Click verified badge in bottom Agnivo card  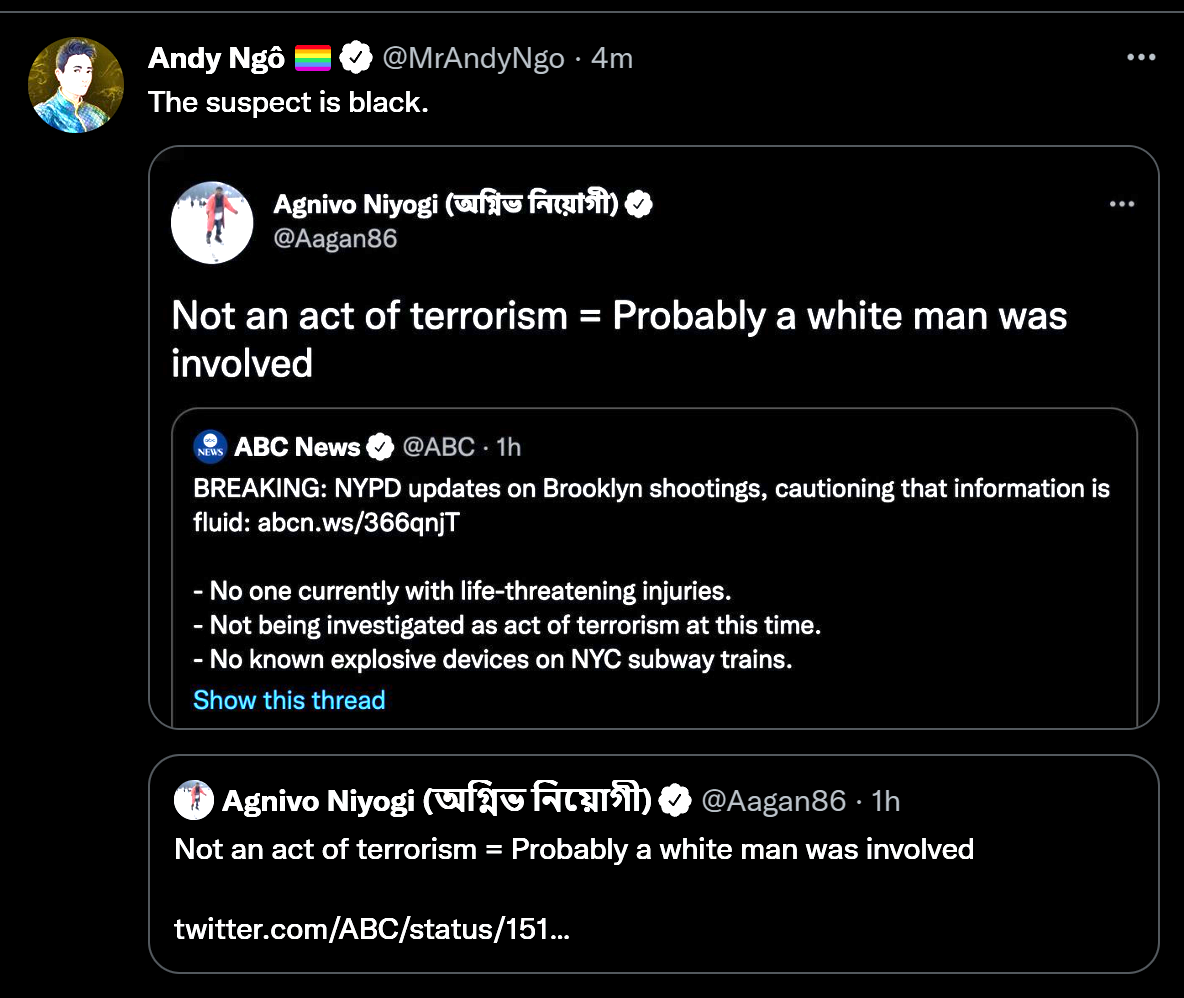pos(678,801)
